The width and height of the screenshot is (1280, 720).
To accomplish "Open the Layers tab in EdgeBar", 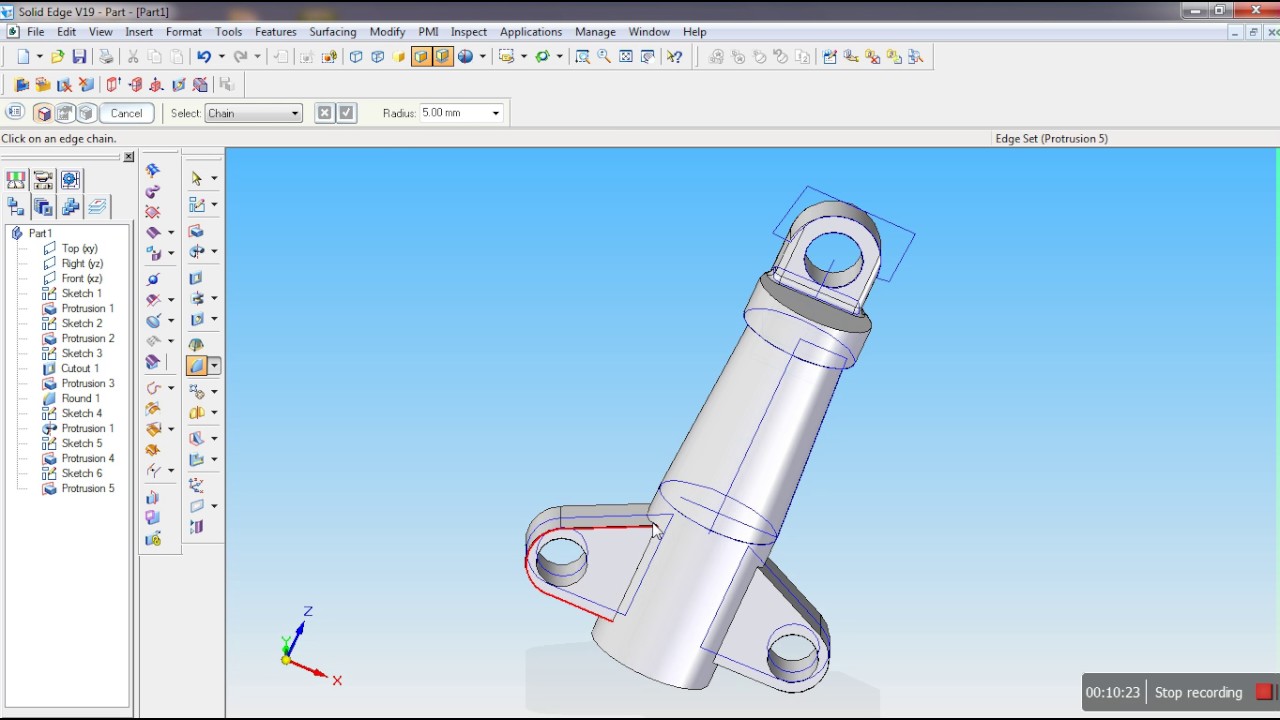I will (97, 207).
